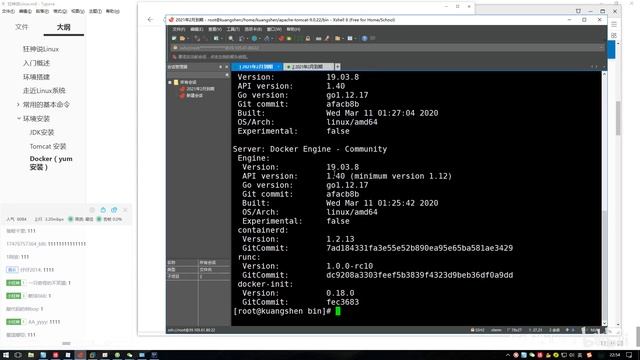Open the 窗口 menu in Xshell
640x360 pixels.
pos(274,29)
